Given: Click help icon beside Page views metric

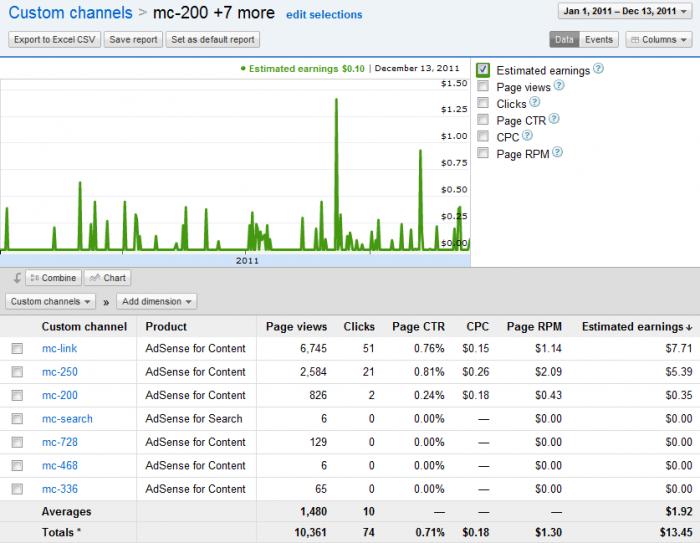Looking at the screenshot, I should coord(559,86).
